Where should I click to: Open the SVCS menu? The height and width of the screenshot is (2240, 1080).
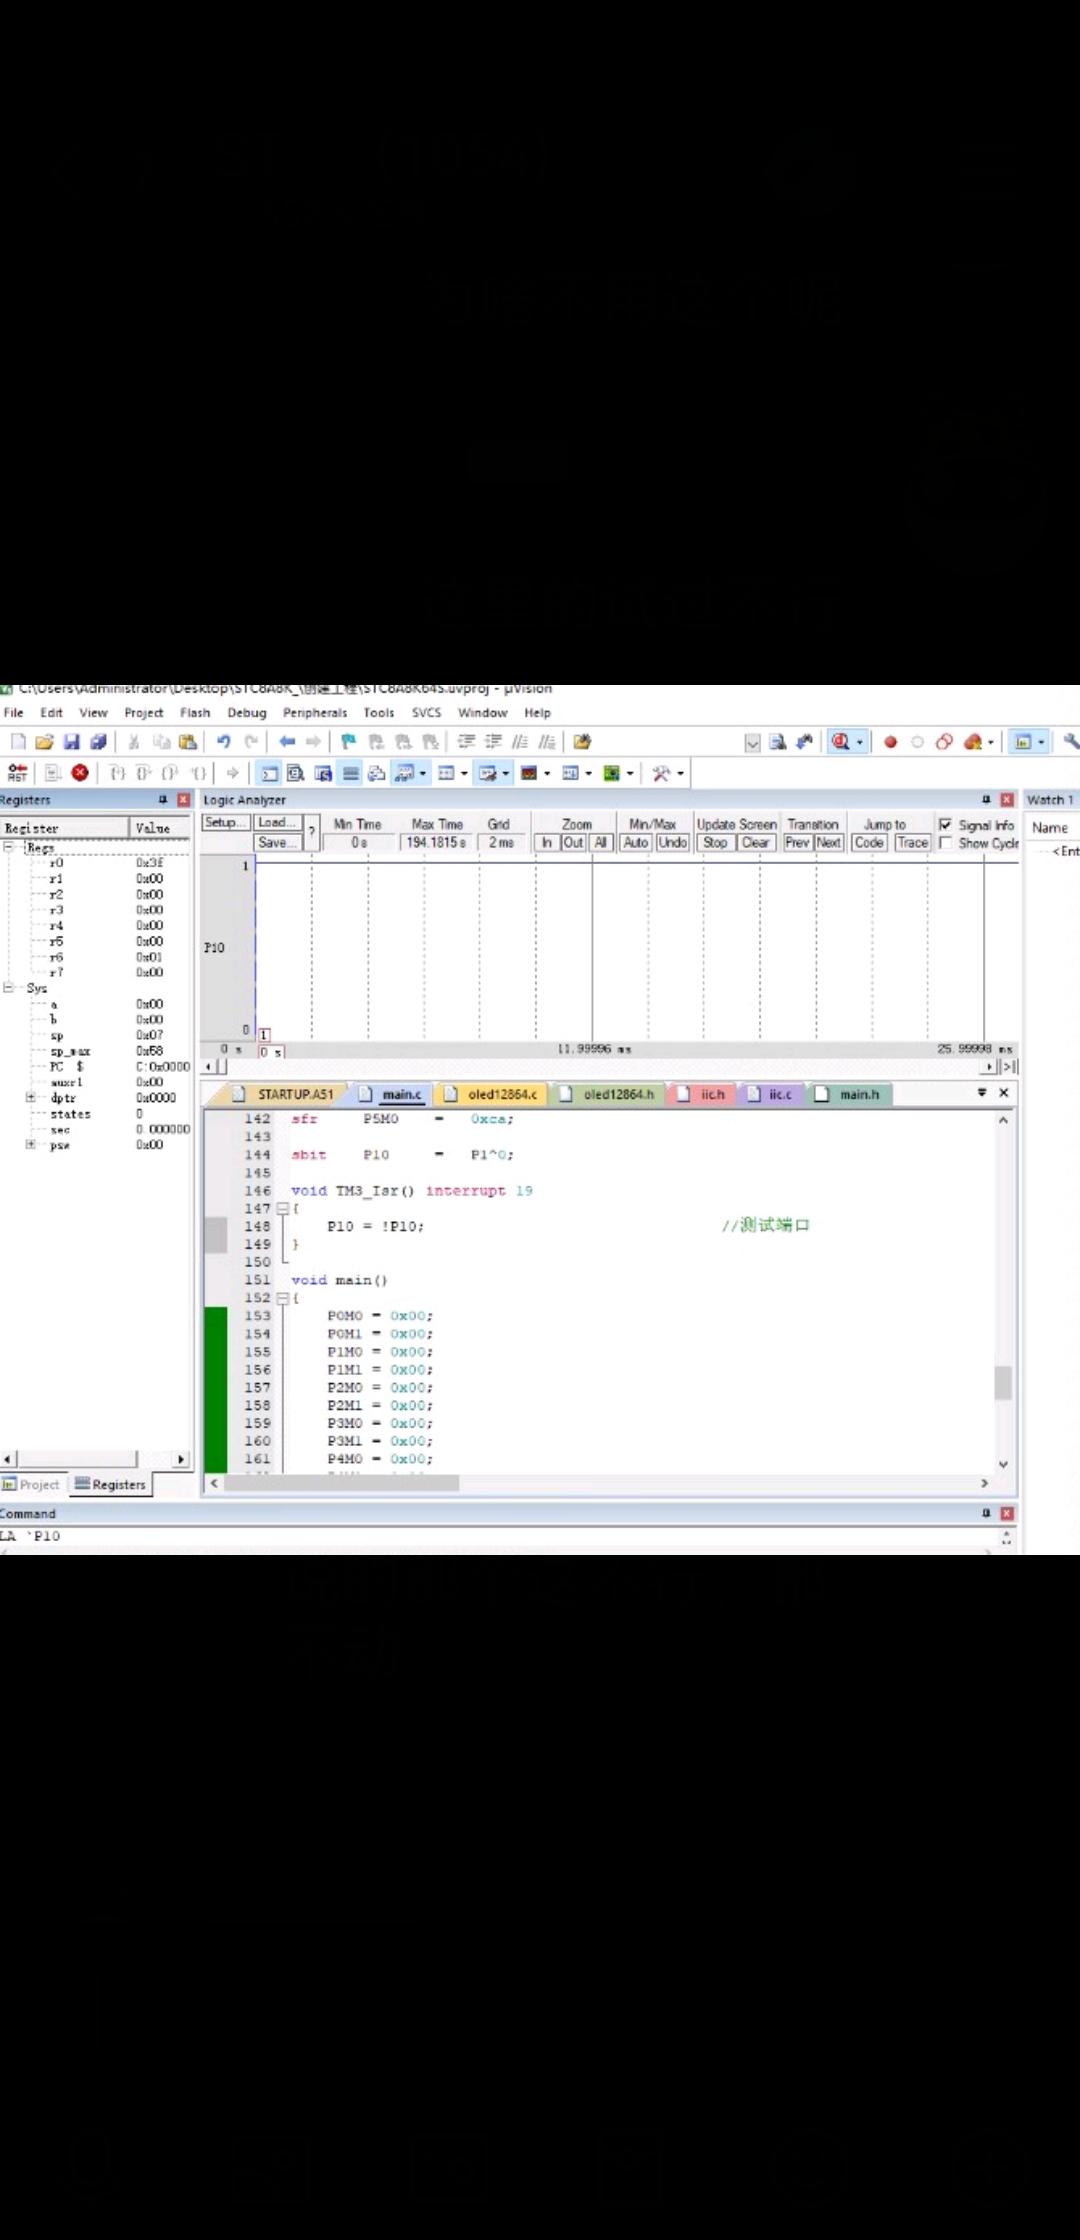[426, 713]
